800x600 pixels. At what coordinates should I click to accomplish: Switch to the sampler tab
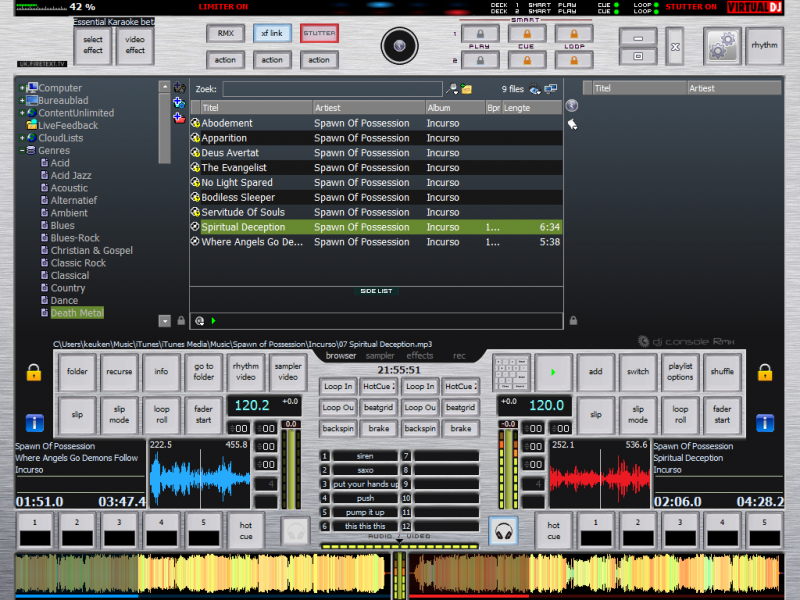pyautogui.click(x=380, y=356)
